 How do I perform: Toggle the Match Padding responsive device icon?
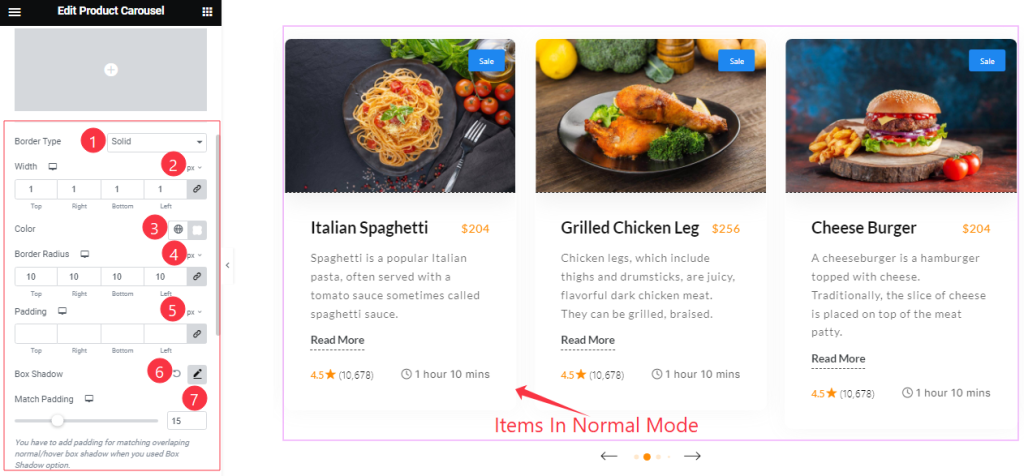tap(89, 399)
